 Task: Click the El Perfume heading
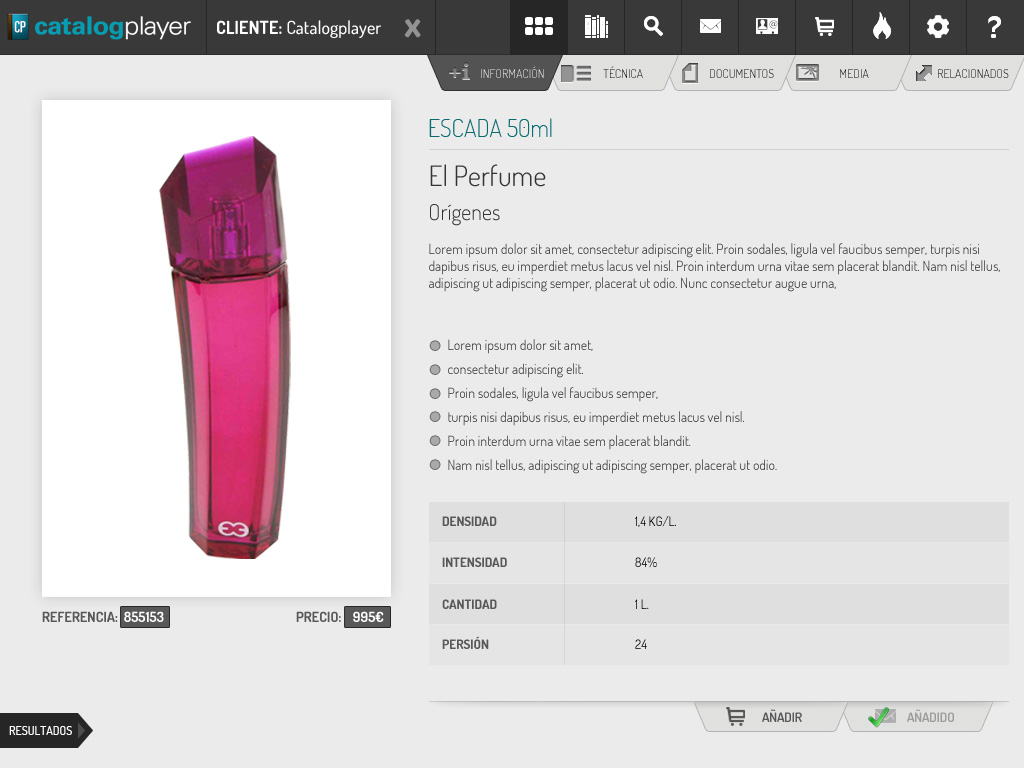pos(487,177)
